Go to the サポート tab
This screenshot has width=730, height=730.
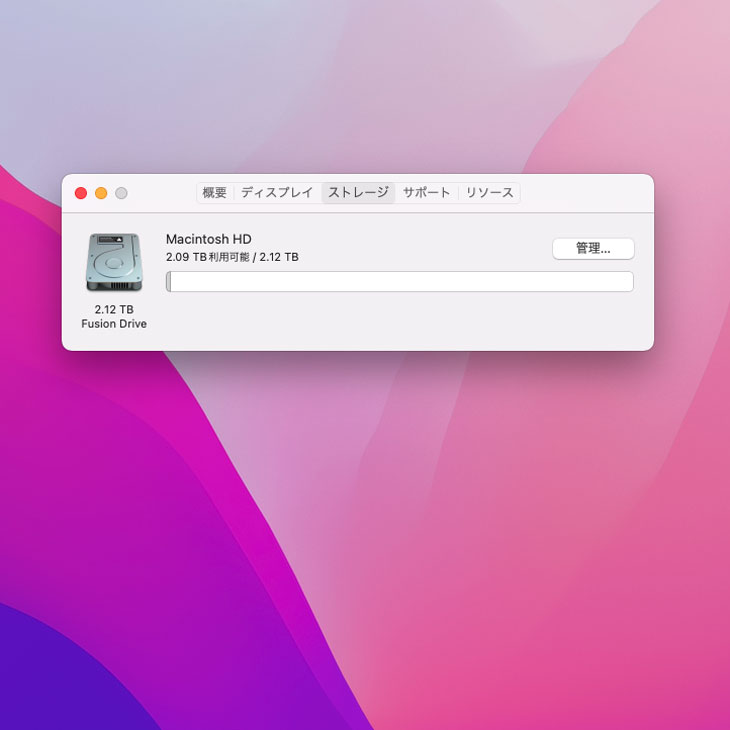pyautogui.click(x=427, y=193)
